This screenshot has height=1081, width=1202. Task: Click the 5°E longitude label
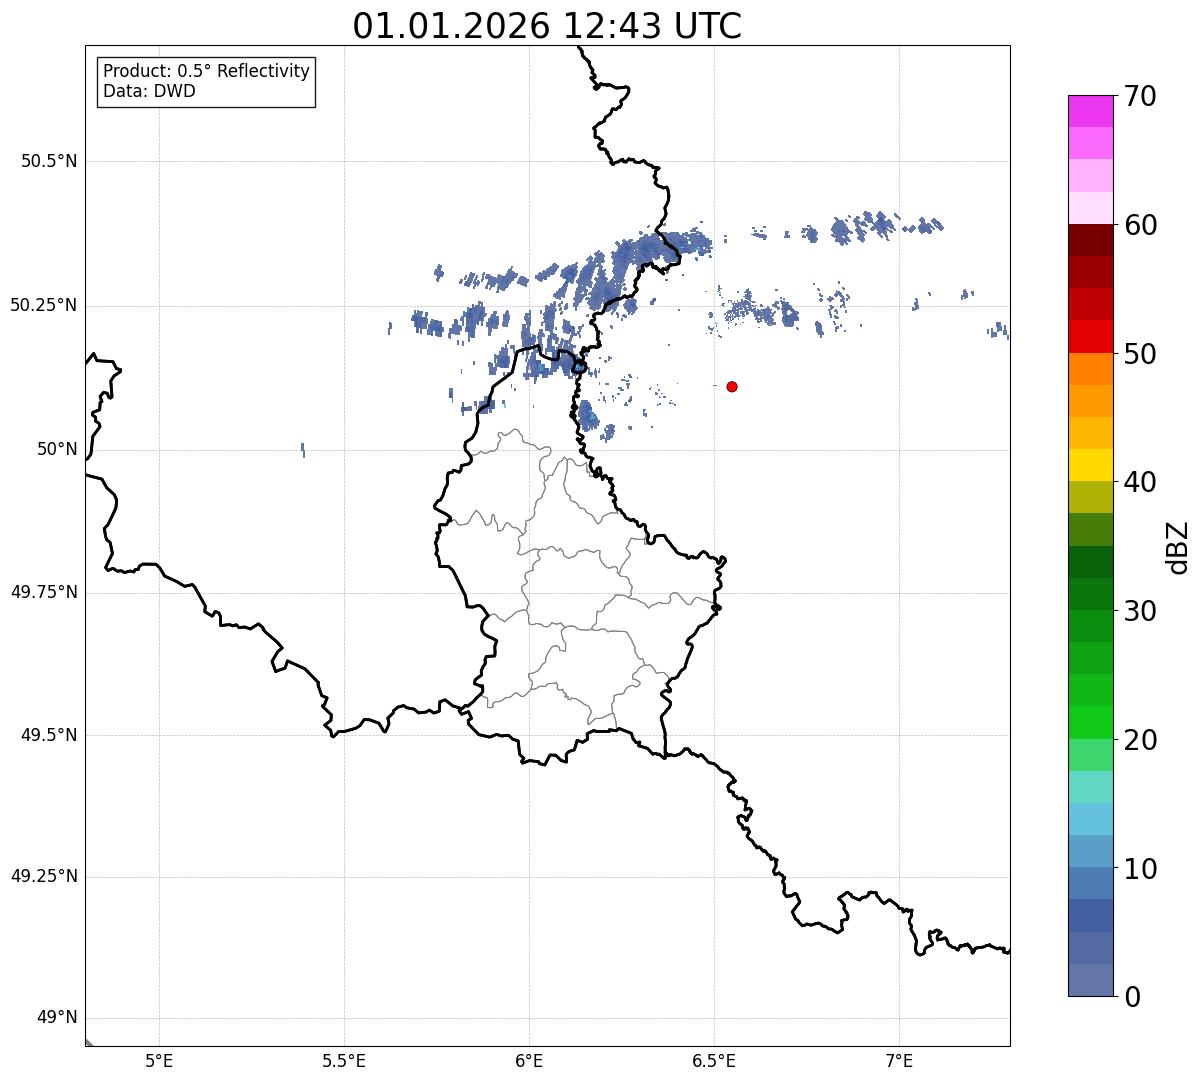coord(159,1061)
